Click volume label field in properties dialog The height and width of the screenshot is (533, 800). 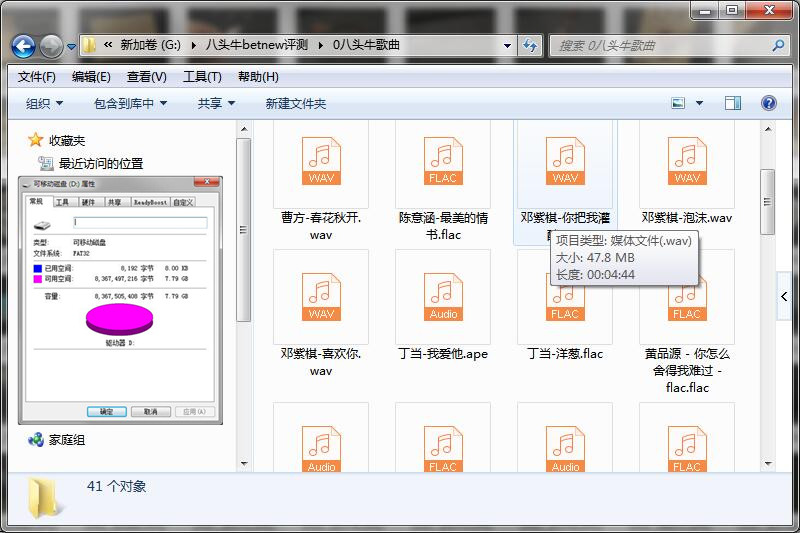[140, 222]
